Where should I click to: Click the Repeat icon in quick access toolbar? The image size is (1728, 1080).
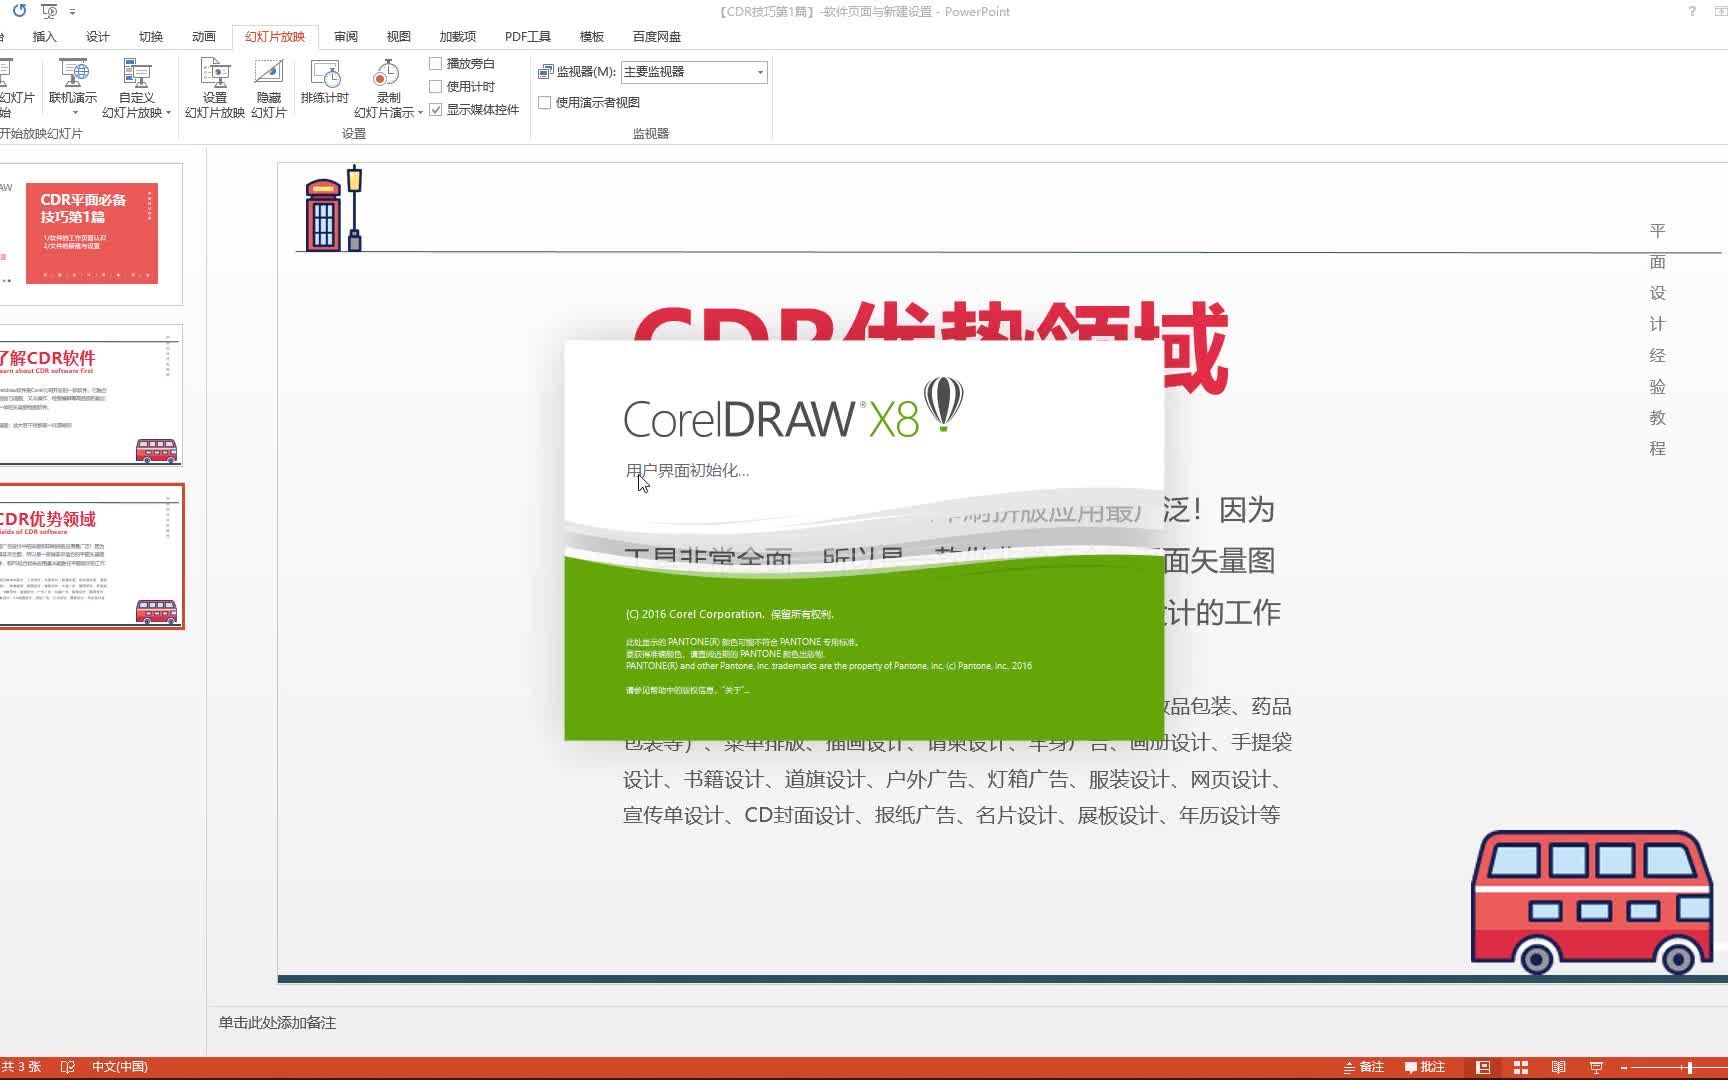[x=19, y=11]
